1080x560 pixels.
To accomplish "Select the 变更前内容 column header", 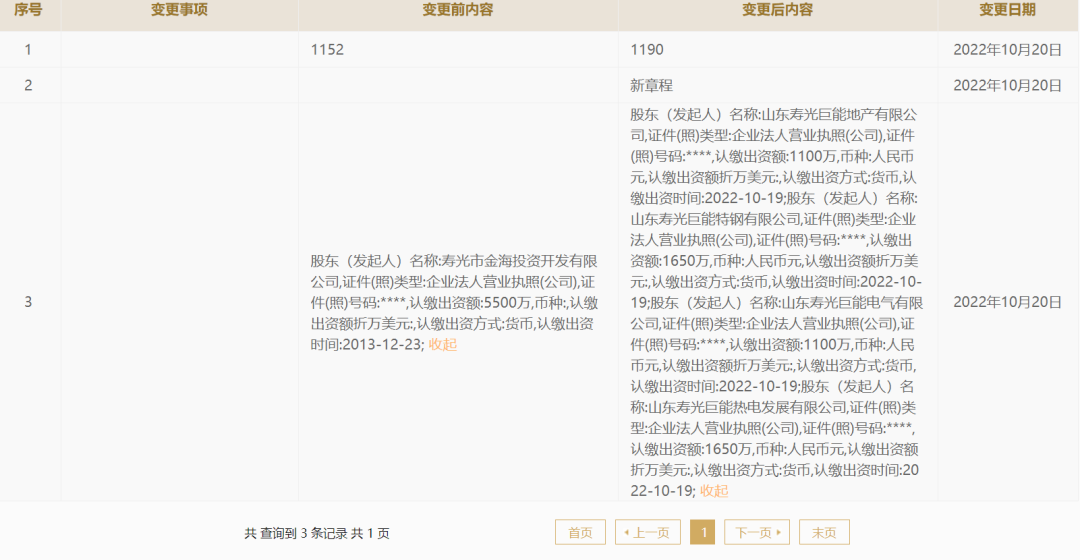I will point(458,10).
